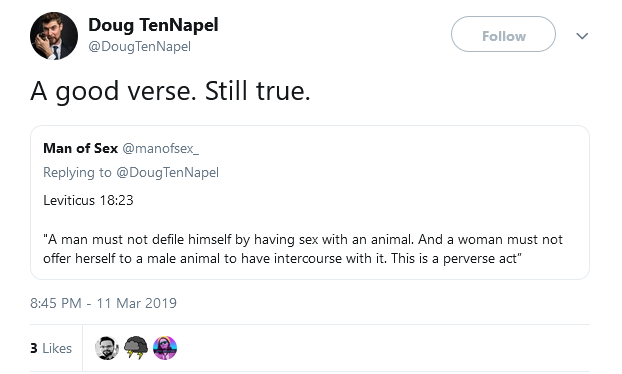
Task: Open @DougTenNapel in Replying to line
Action: tap(167, 173)
